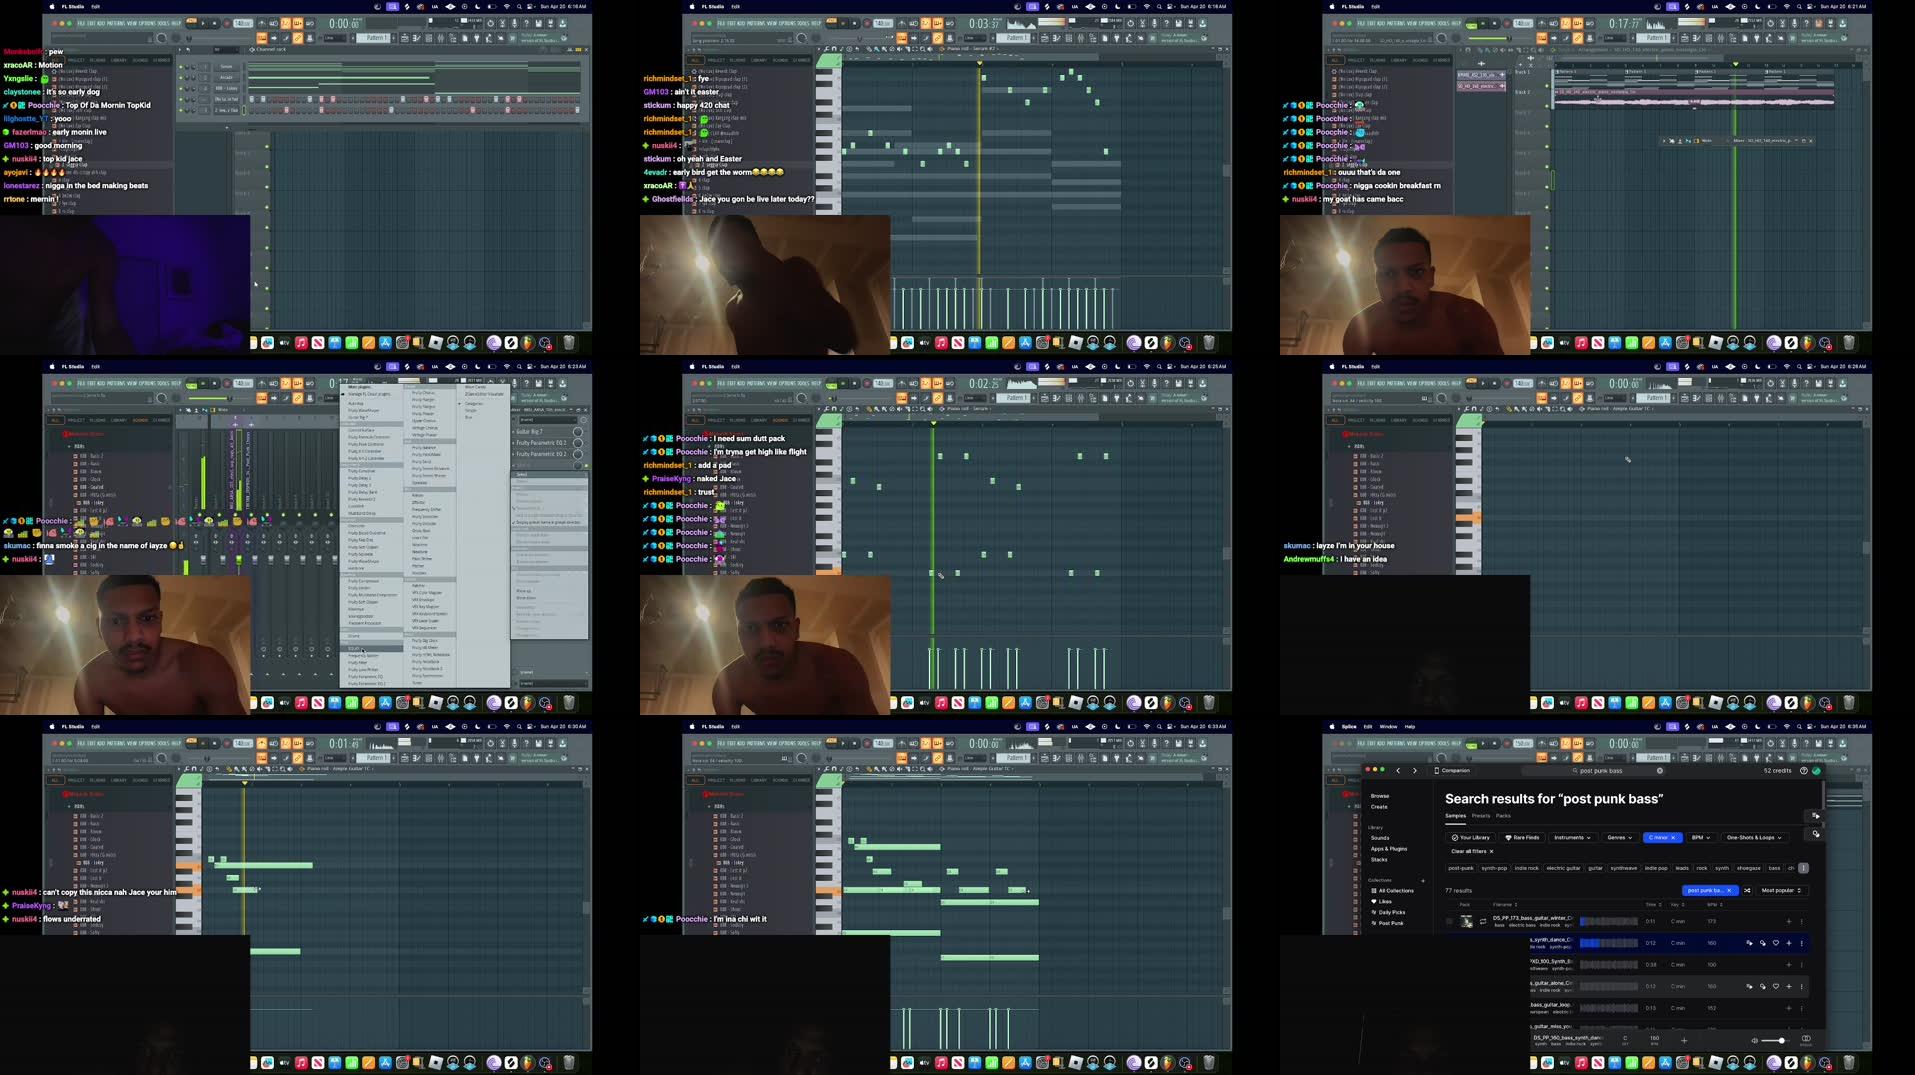This screenshot has width=1915, height=1075.
Task: Click the waveform of the highlighted s_synth_dance row
Action: pos(1609,943)
